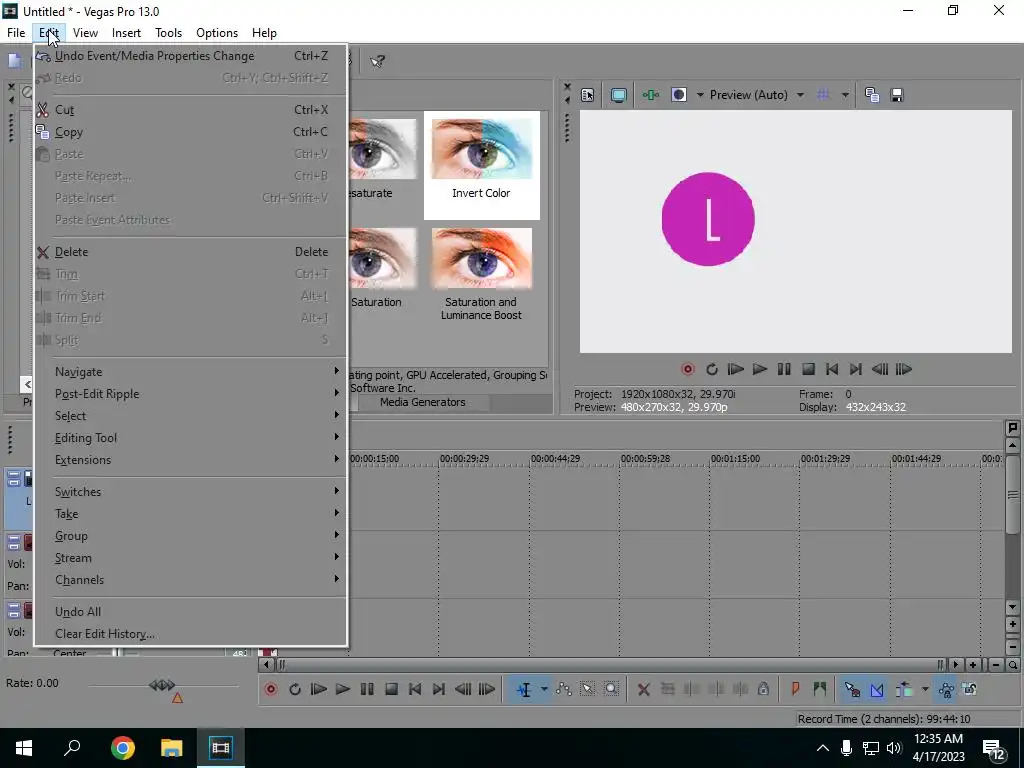Click Play in timeline transport bar

pyautogui.click(x=343, y=689)
